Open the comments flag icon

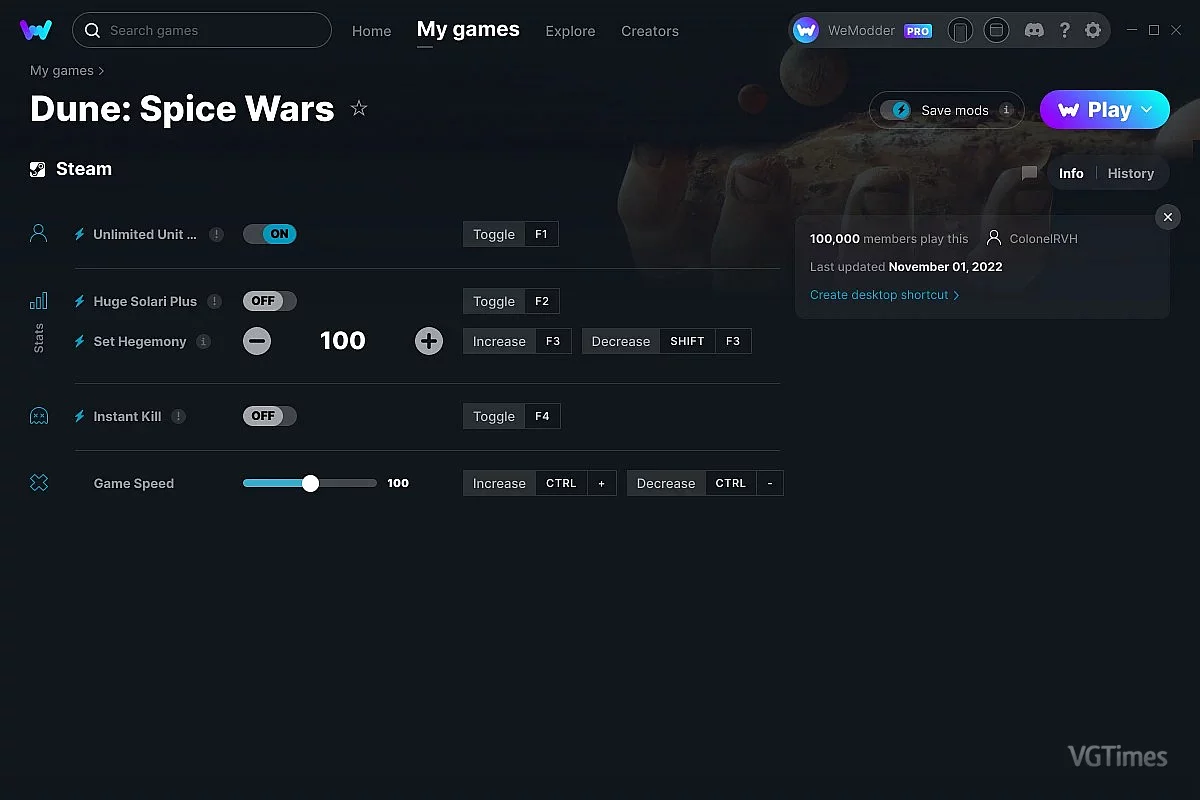click(x=1029, y=173)
